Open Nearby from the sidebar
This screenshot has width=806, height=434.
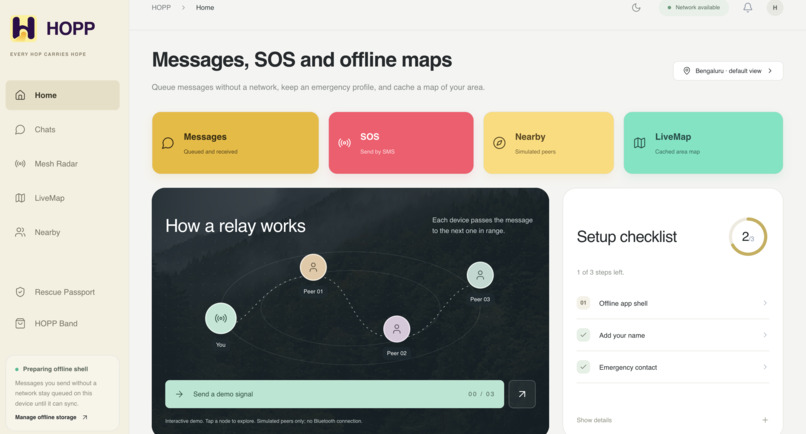click(62, 232)
